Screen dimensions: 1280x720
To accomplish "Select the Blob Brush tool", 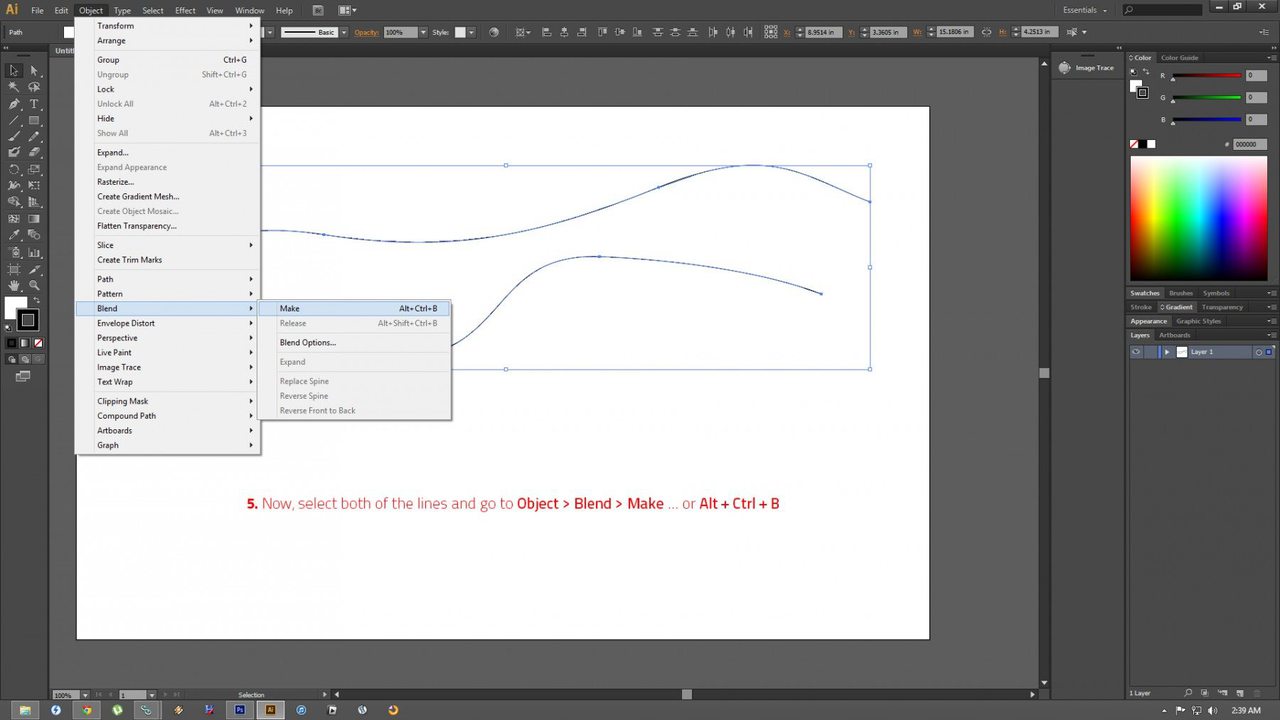I will (14, 153).
